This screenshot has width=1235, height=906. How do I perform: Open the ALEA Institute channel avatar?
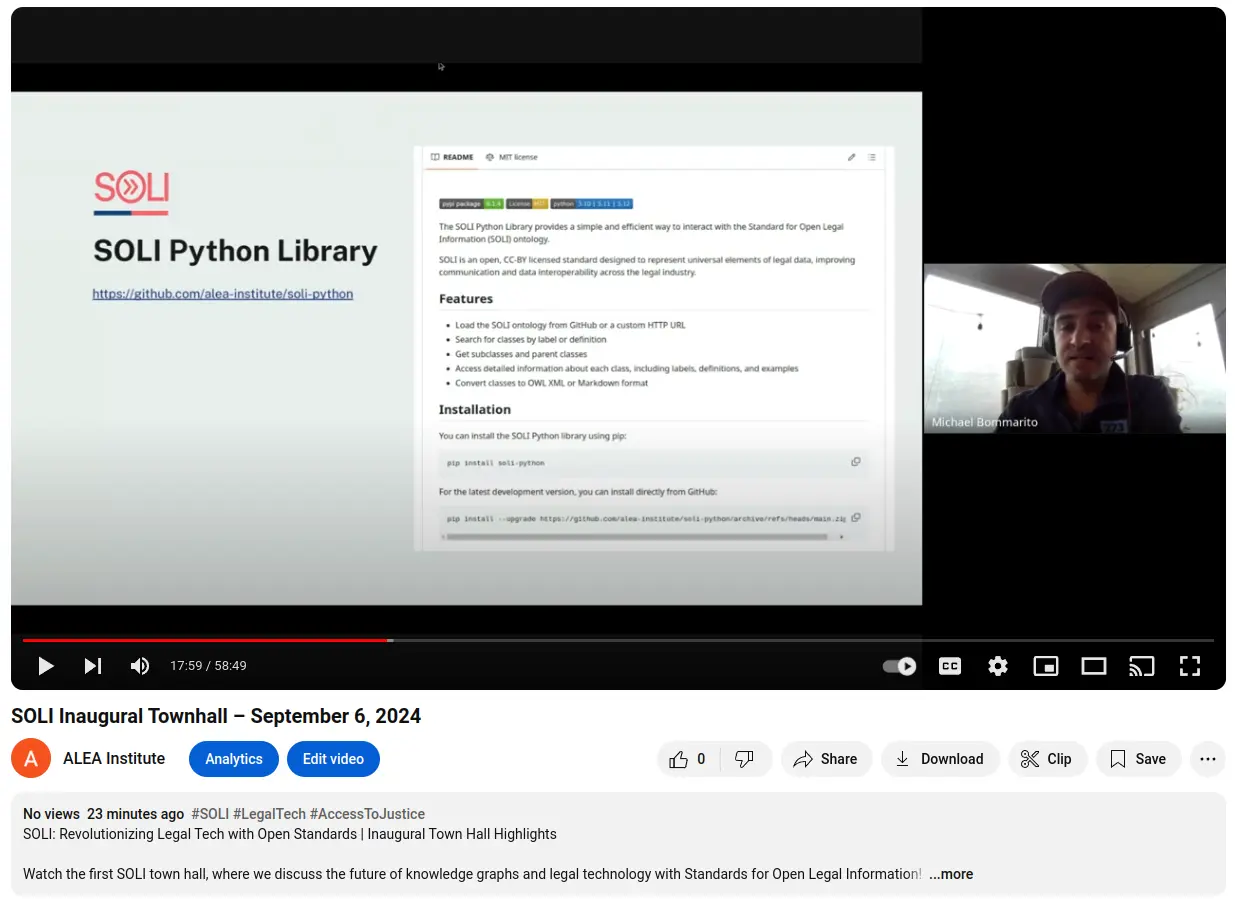[31, 759]
